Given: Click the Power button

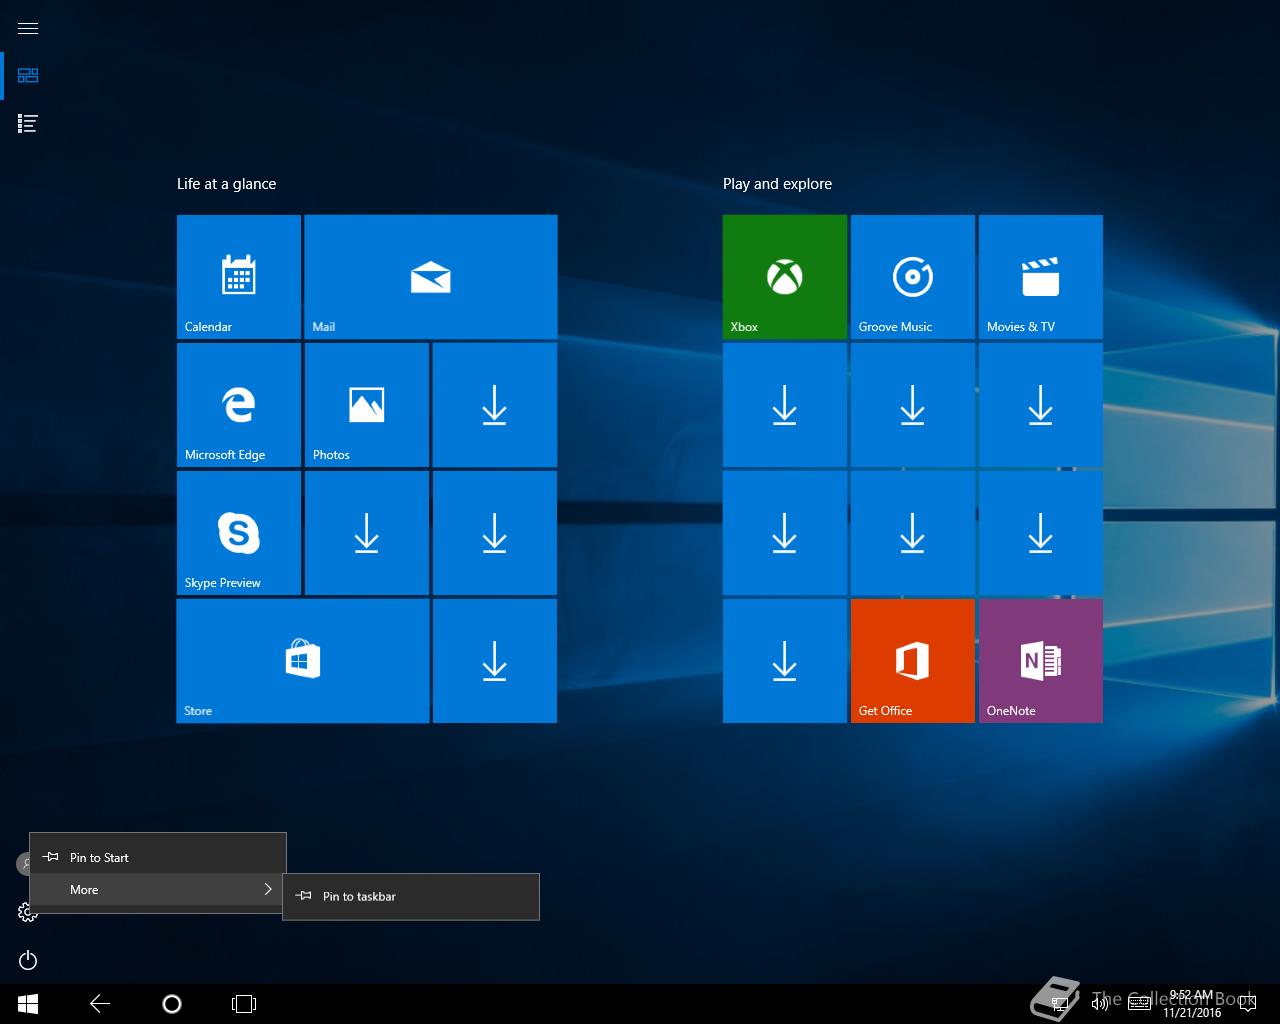Looking at the screenshot, I should click(x=28, y=960).
